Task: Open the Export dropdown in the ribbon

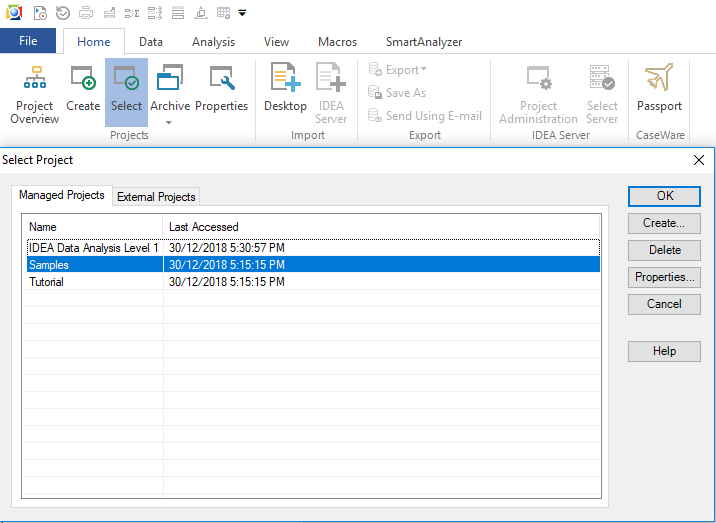Action: (398, 70)
